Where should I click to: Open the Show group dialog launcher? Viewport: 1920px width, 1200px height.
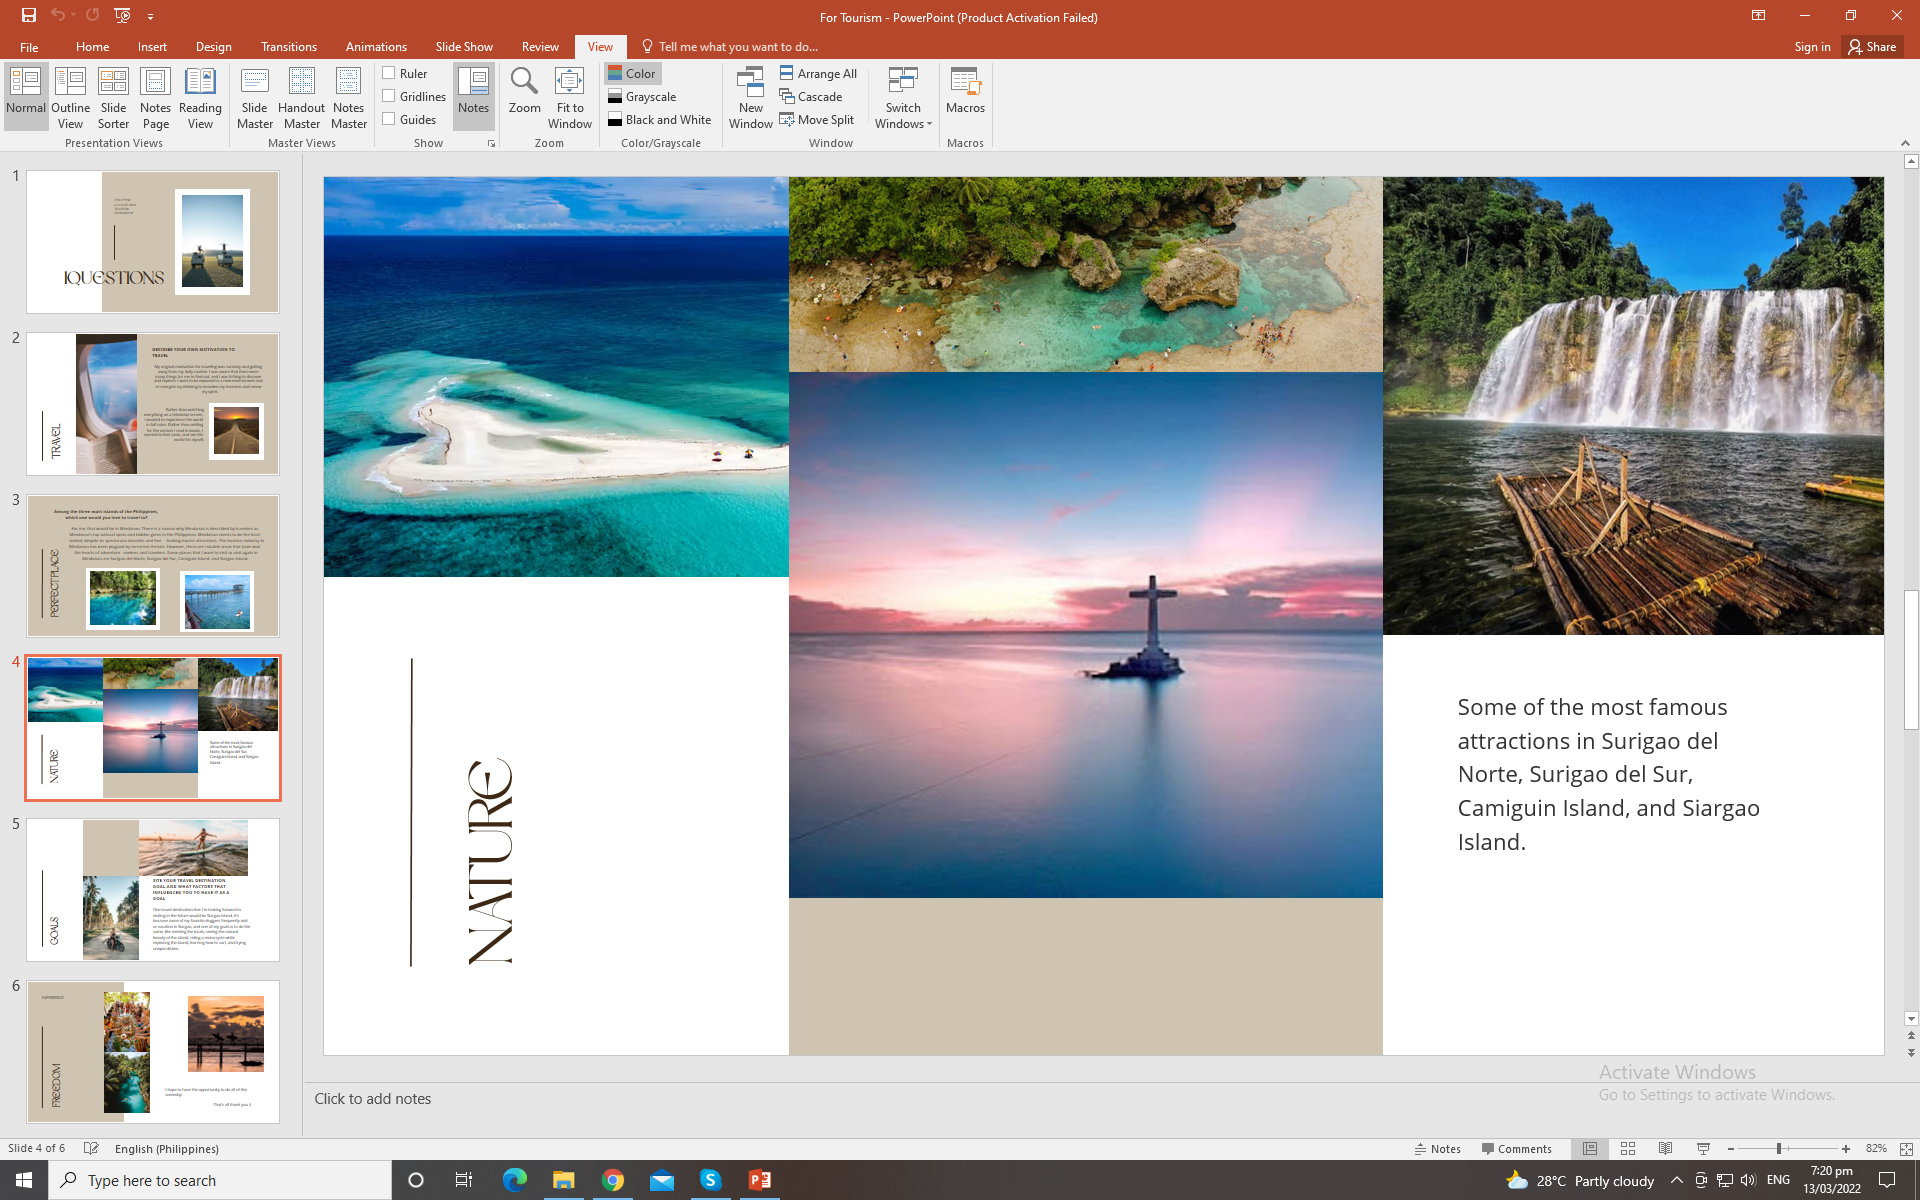click(491, 144)
